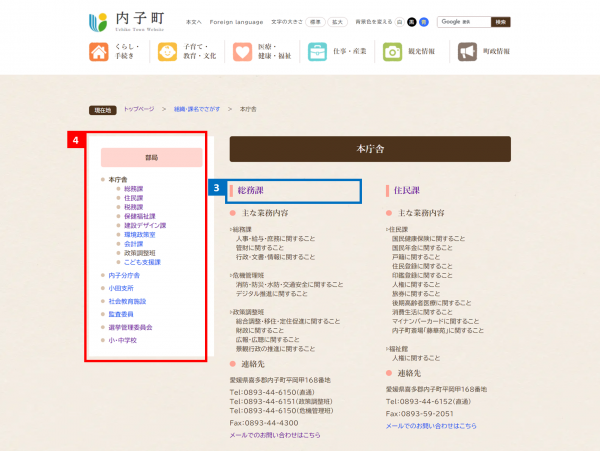Open 子育て・教育・文化 menu label
Viewport: 600px width, 451px height.
[200, 51]
